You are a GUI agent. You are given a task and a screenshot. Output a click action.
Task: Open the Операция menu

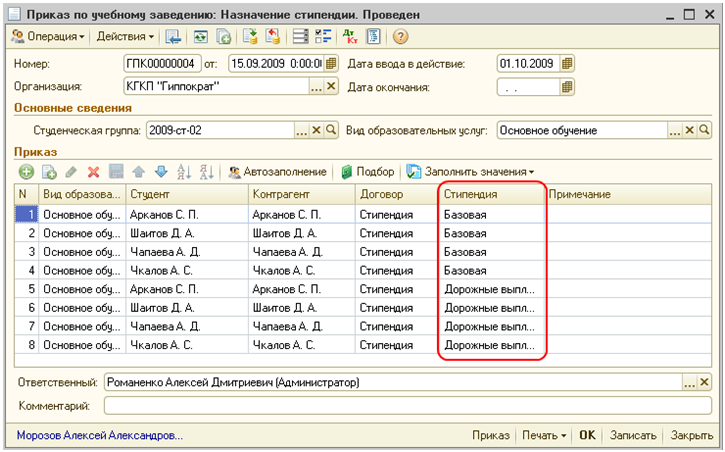[48, 37]
